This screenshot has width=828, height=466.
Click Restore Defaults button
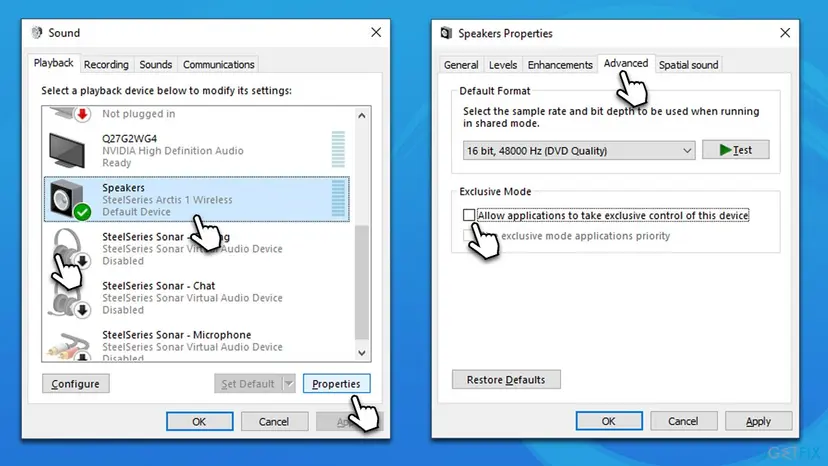tap(506, 379)
